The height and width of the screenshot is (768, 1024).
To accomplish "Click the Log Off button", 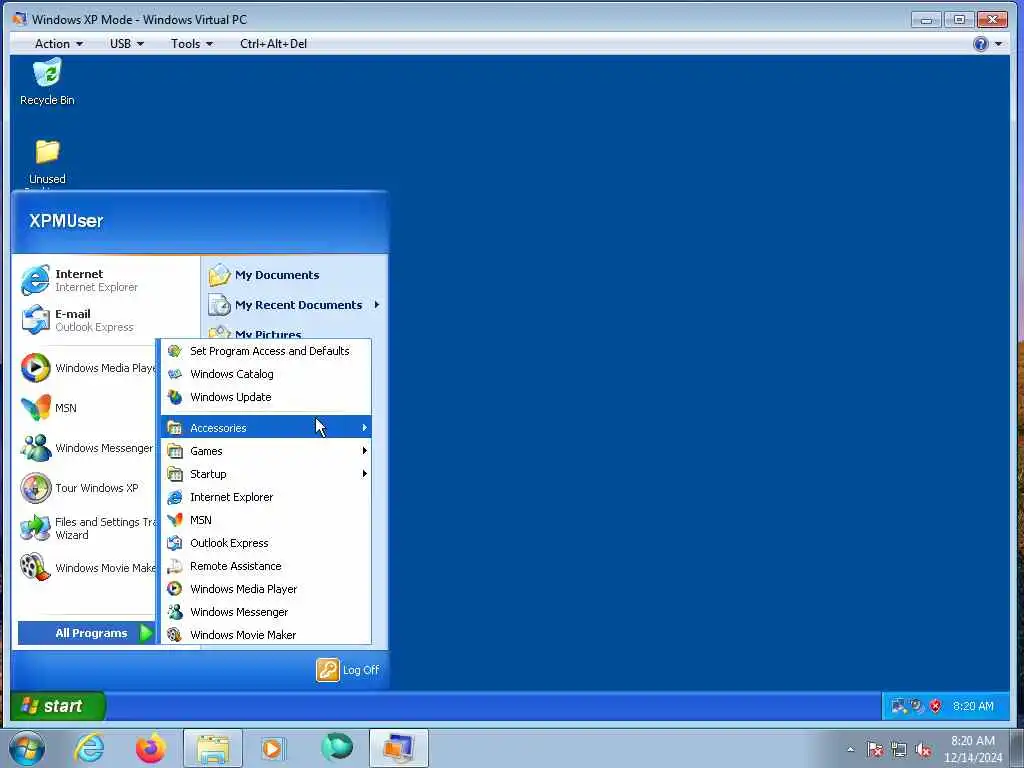I will (348, 670).
